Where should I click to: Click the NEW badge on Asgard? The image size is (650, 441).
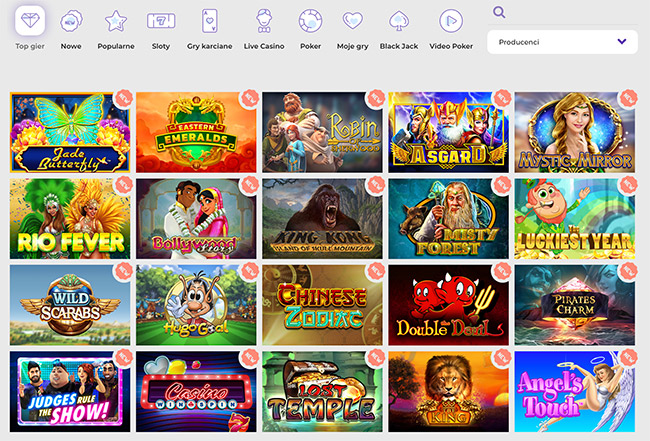pos(502,99)
